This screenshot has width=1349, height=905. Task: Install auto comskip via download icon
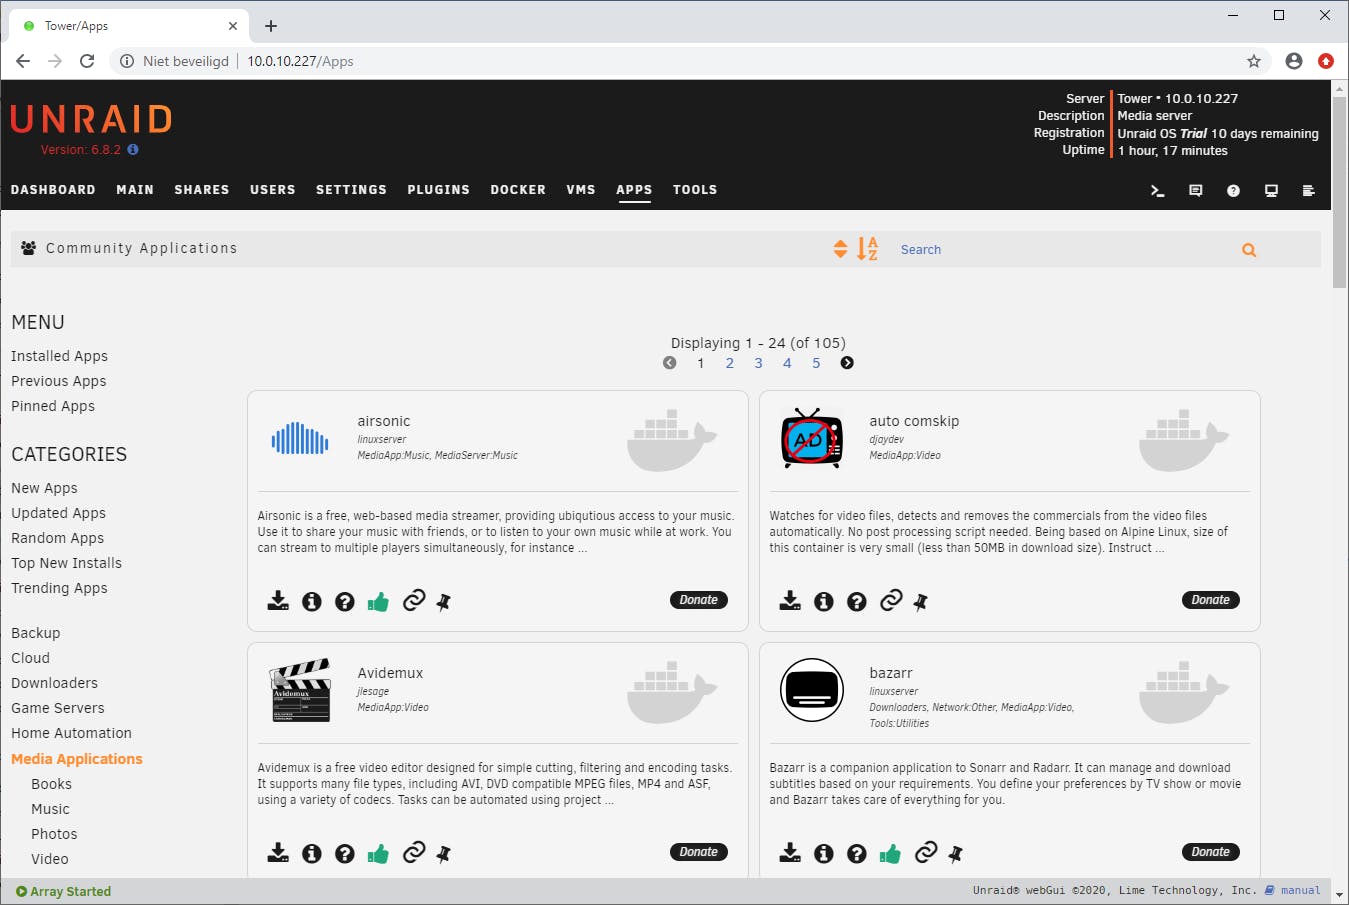click(x=790, y=601)
